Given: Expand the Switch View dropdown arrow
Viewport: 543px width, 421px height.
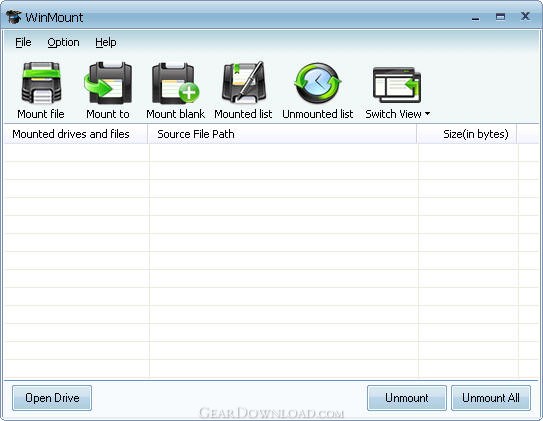Looking at the screenshot, I should tap(427, 114).
